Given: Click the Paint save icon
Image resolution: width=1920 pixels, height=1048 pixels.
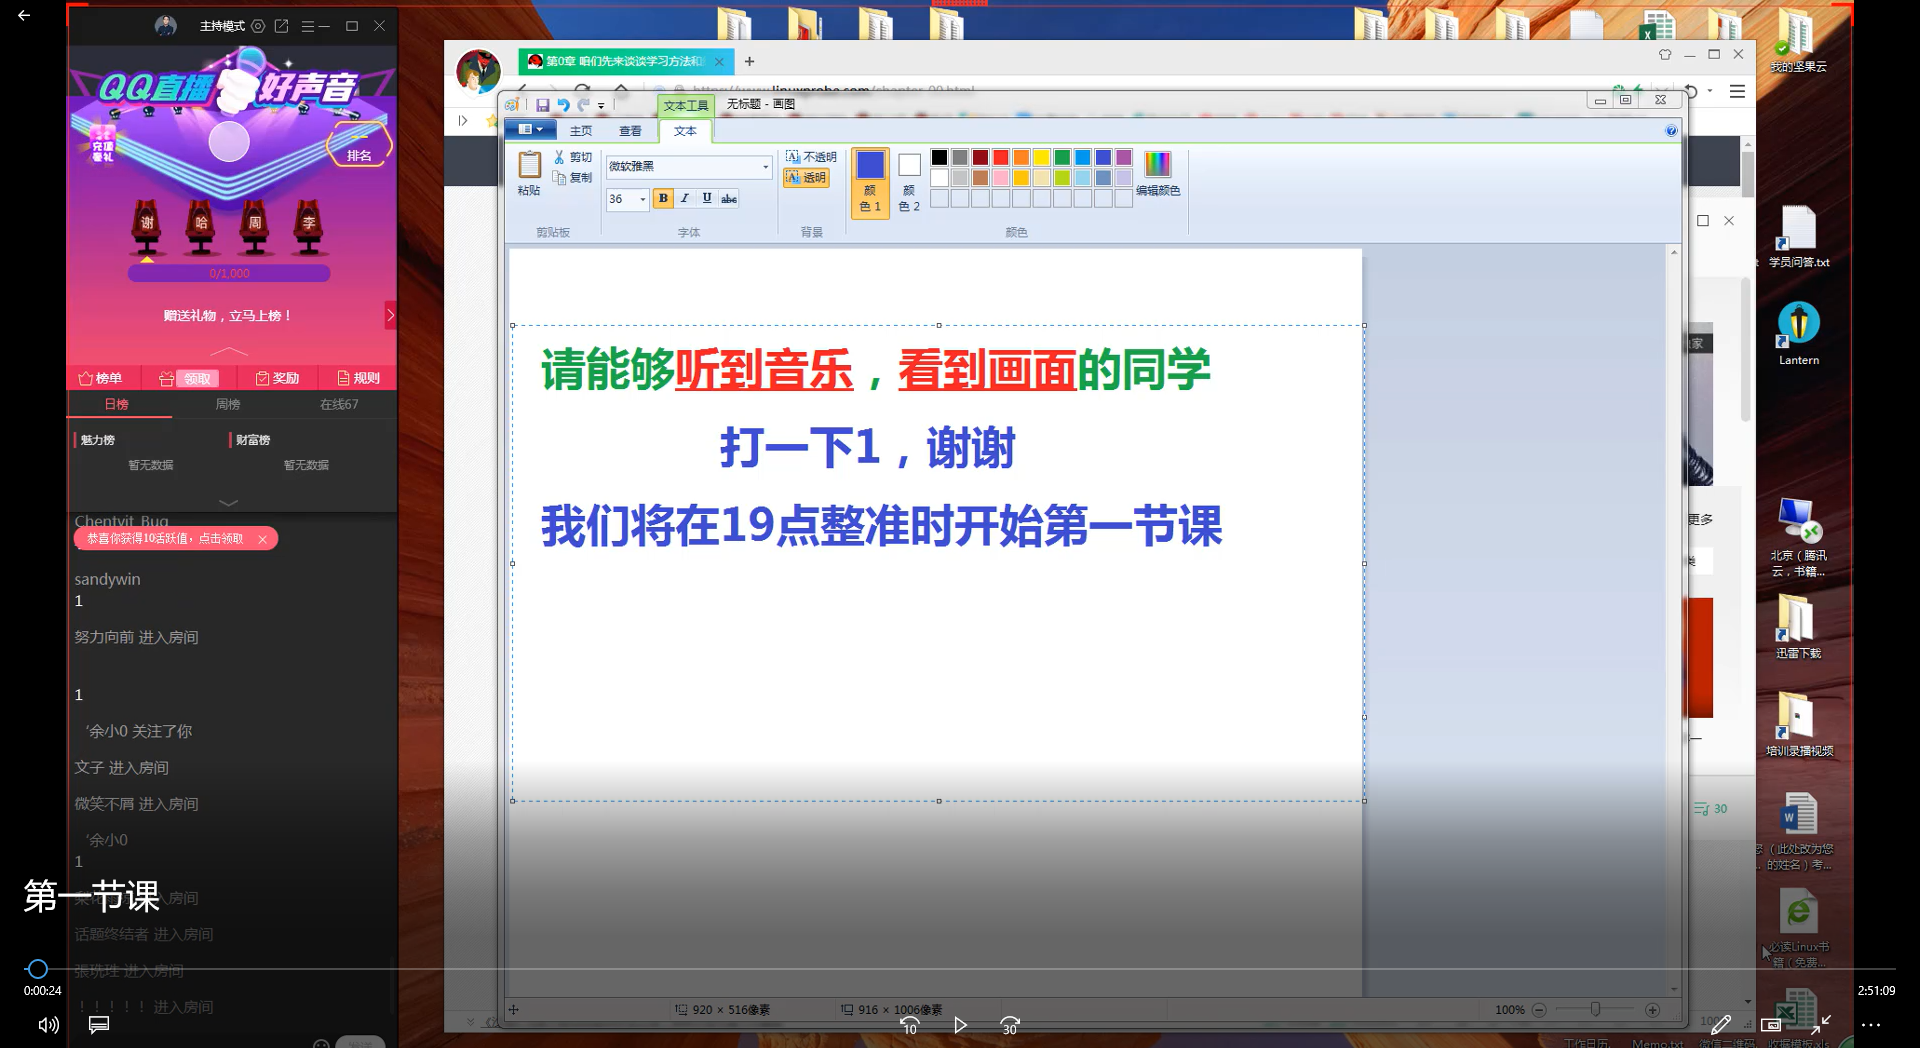Looking at the screenshot, I should click(542, 105).
